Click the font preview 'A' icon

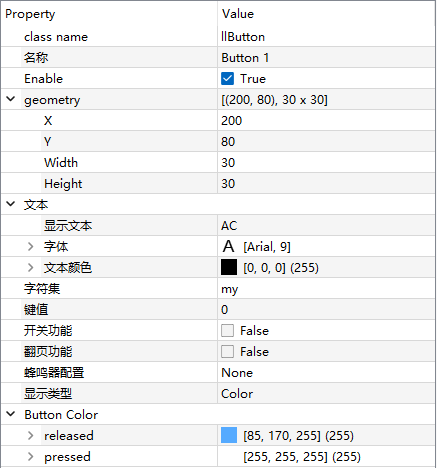point(228,247)
